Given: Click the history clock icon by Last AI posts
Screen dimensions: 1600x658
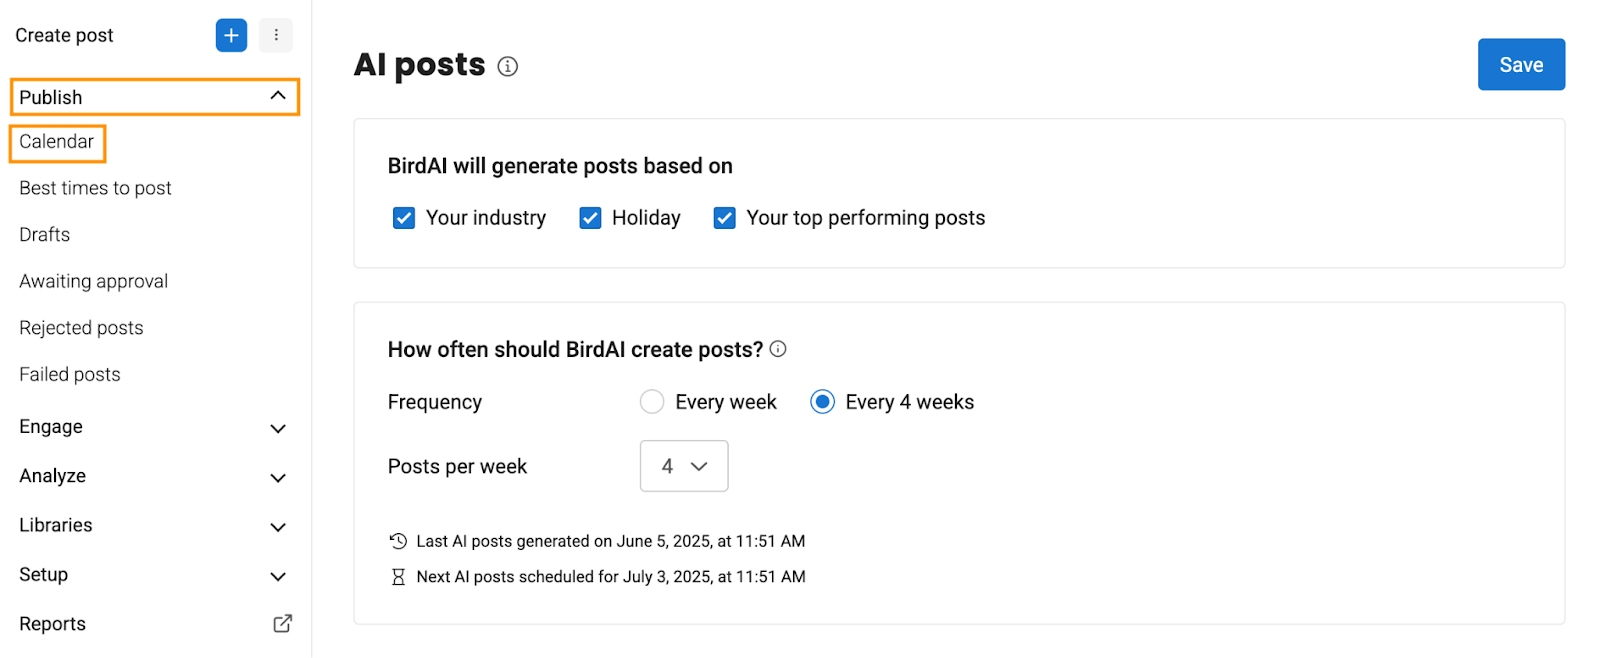Looking at the screenshot, I should coord(398,541).
